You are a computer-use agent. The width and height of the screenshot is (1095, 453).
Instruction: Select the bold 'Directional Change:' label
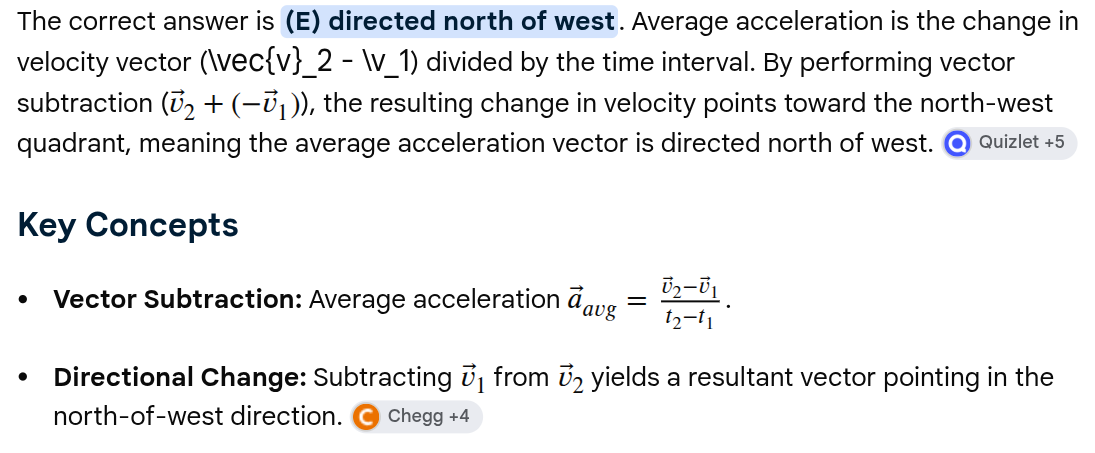click(180, 378)
